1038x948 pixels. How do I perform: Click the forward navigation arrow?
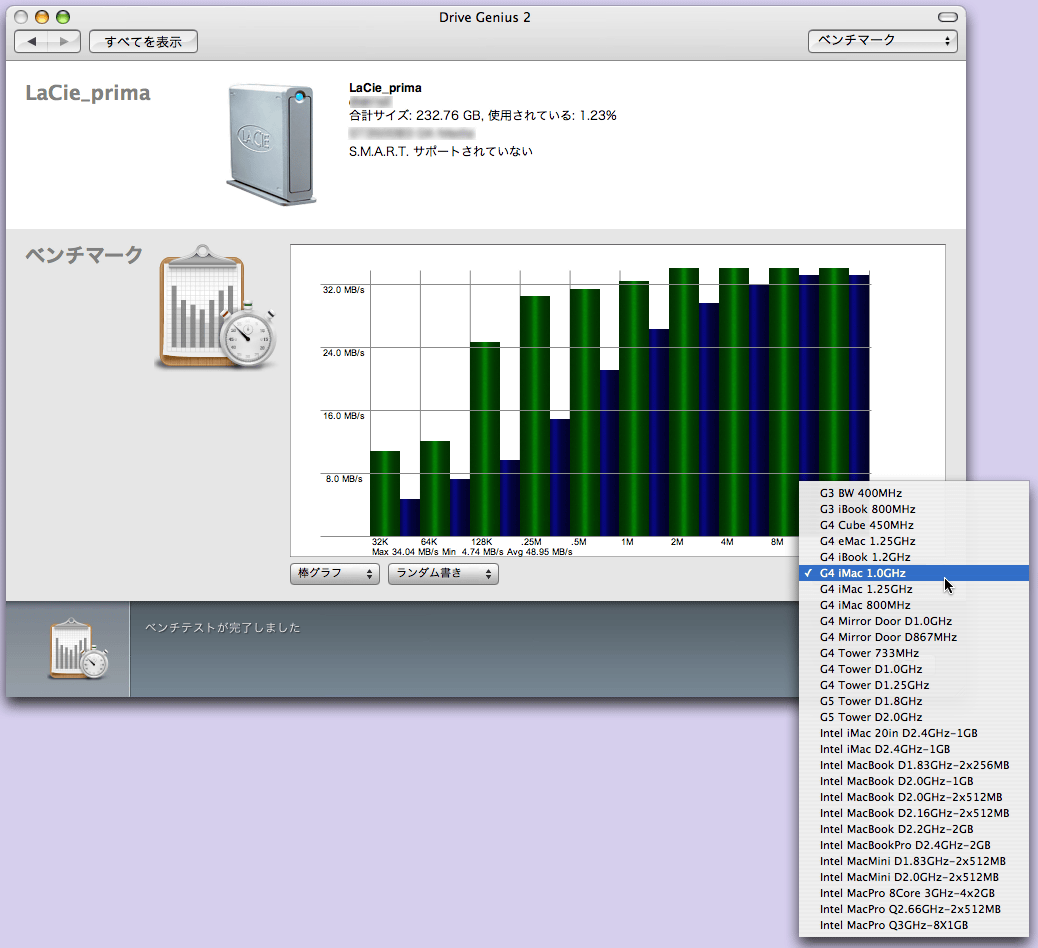pos(64,42)
